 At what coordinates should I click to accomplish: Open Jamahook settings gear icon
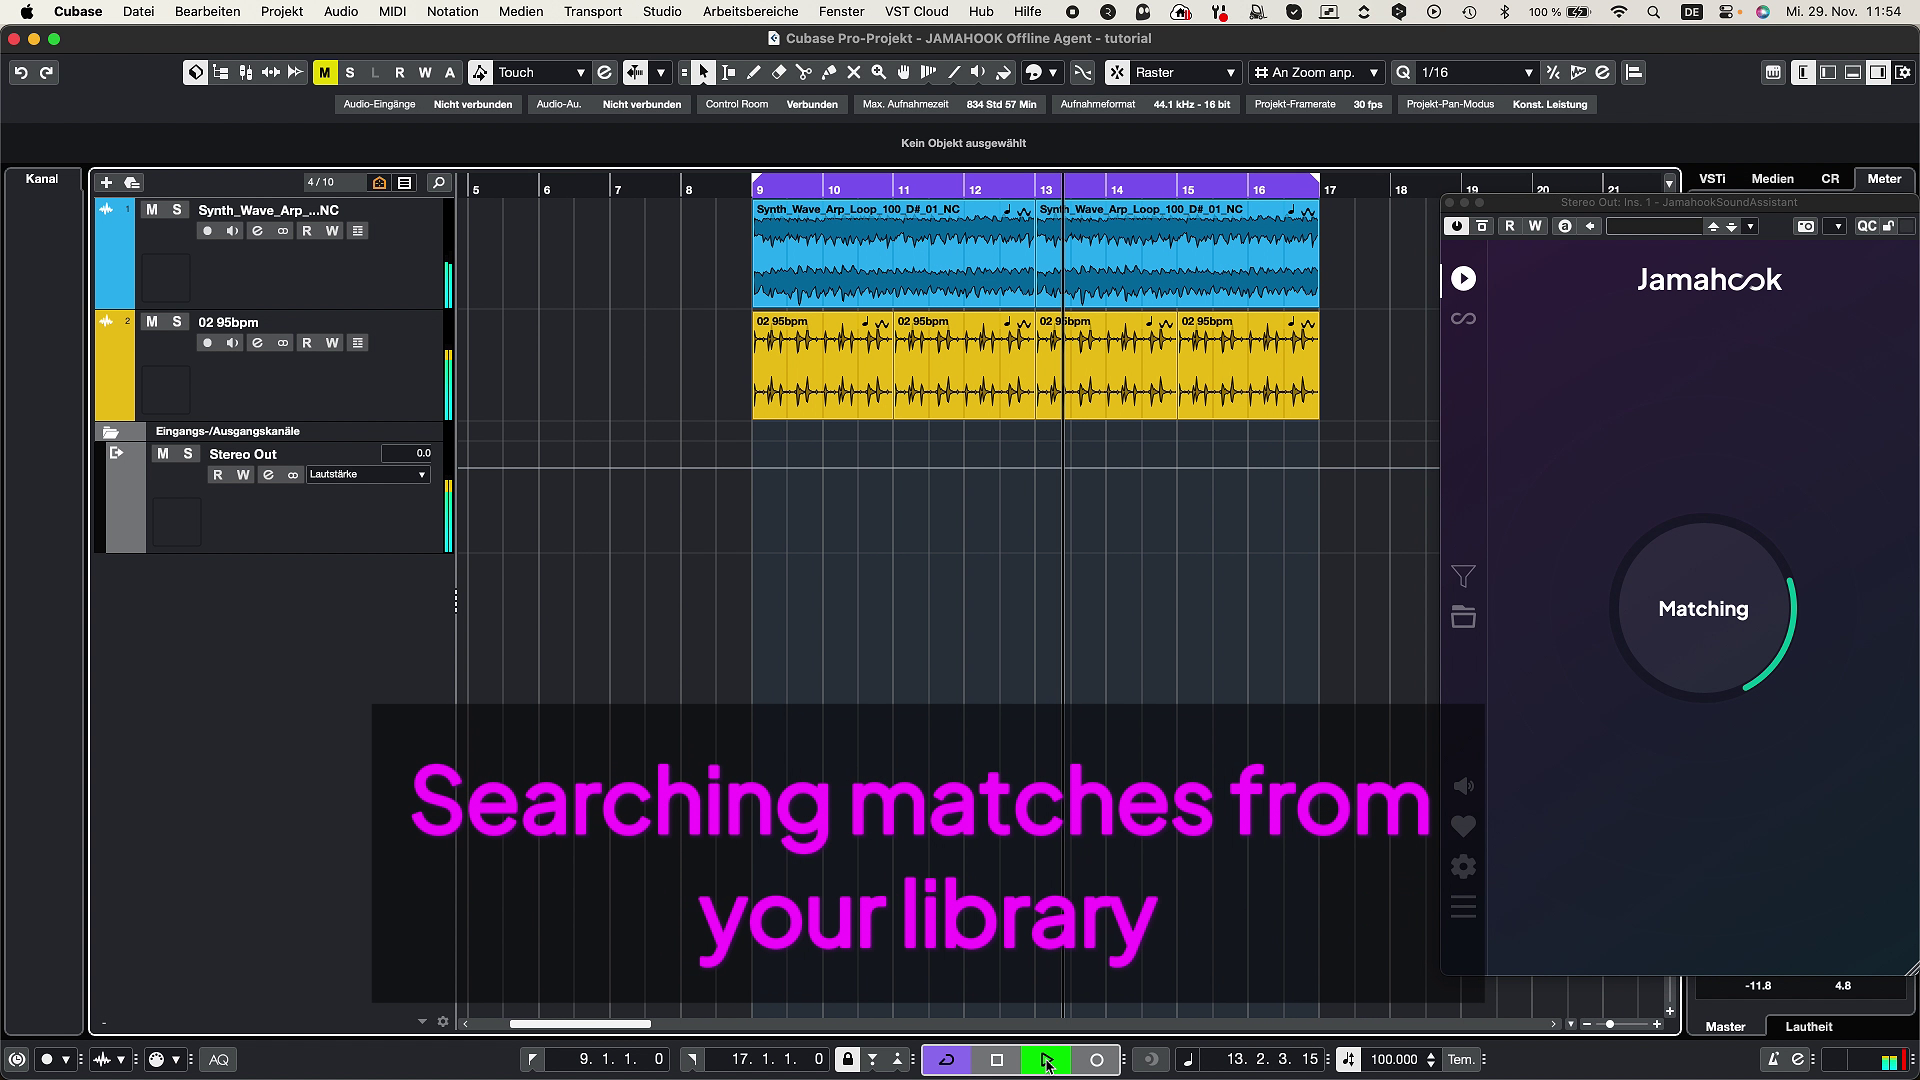1463,867
